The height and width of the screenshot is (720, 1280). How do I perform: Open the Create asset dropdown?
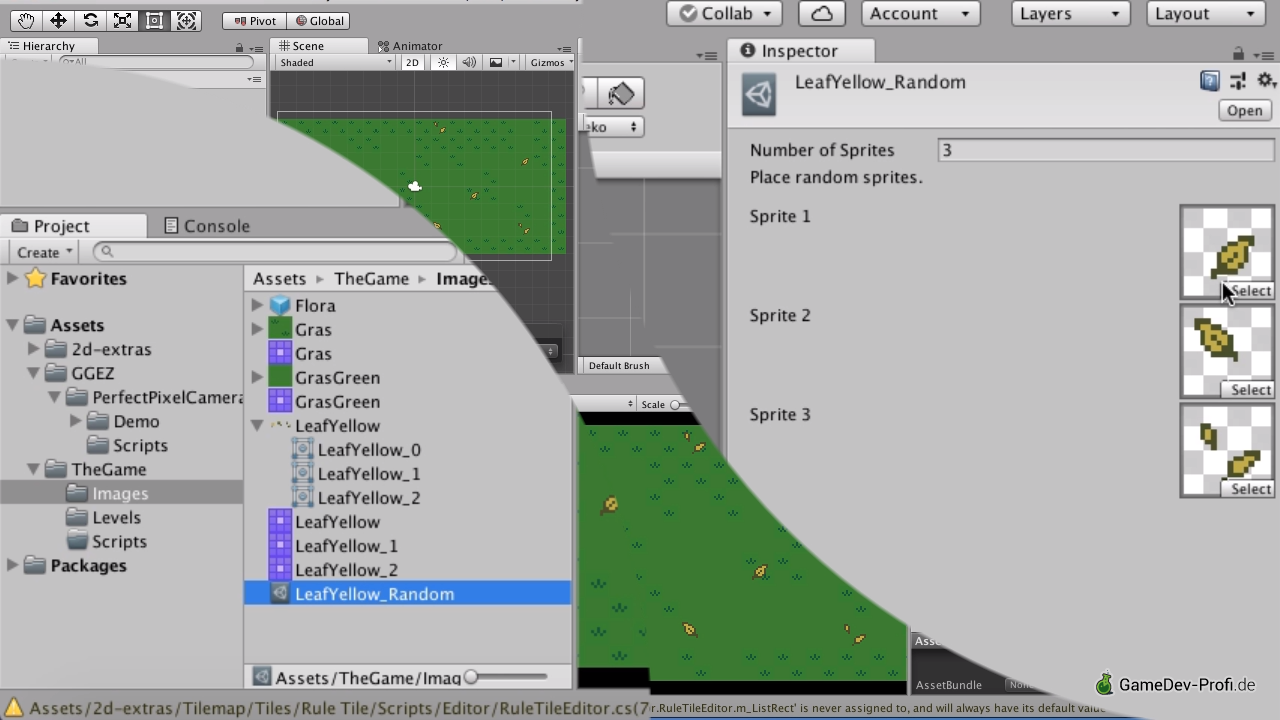pyautogui.click(x=44, y=252)
